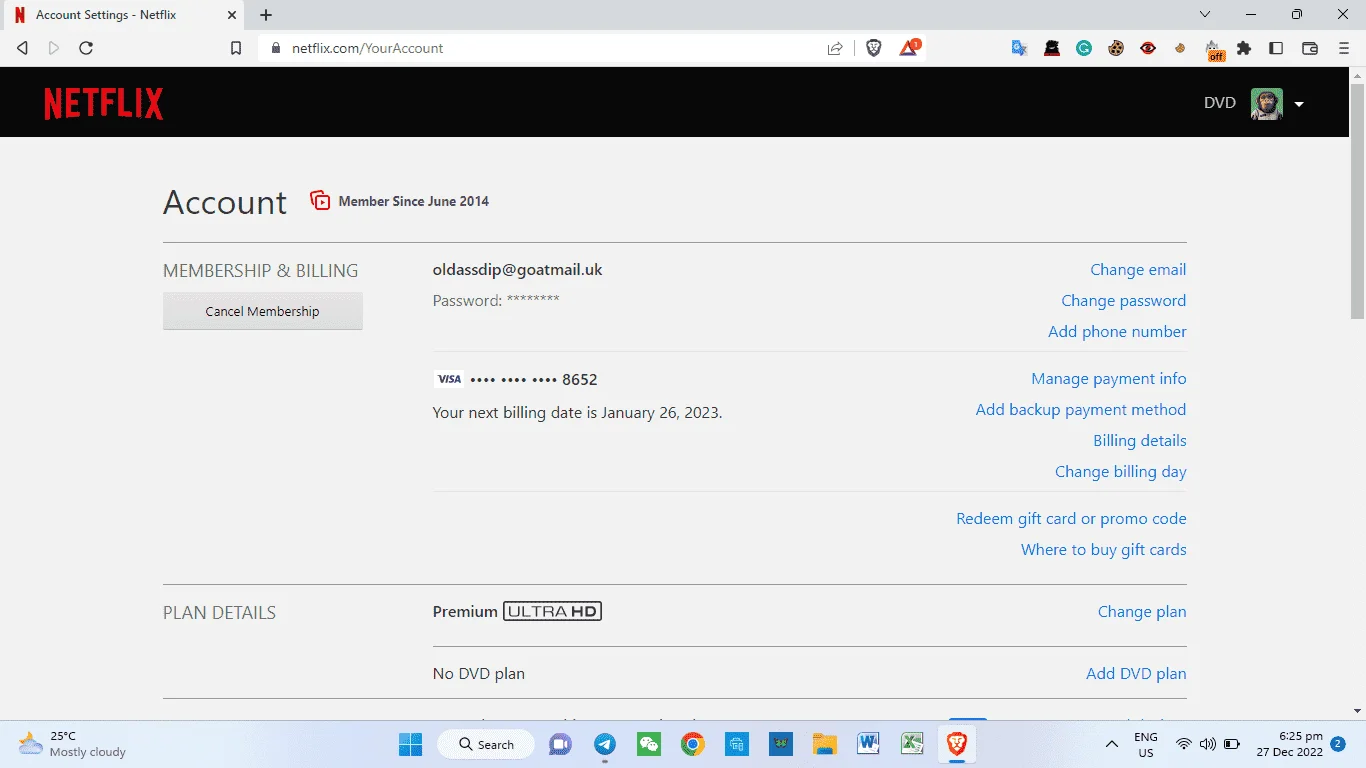Screen dimensions: 1366x768
Task: Open the Brave Wallet icon
Action: point(1310,48)
